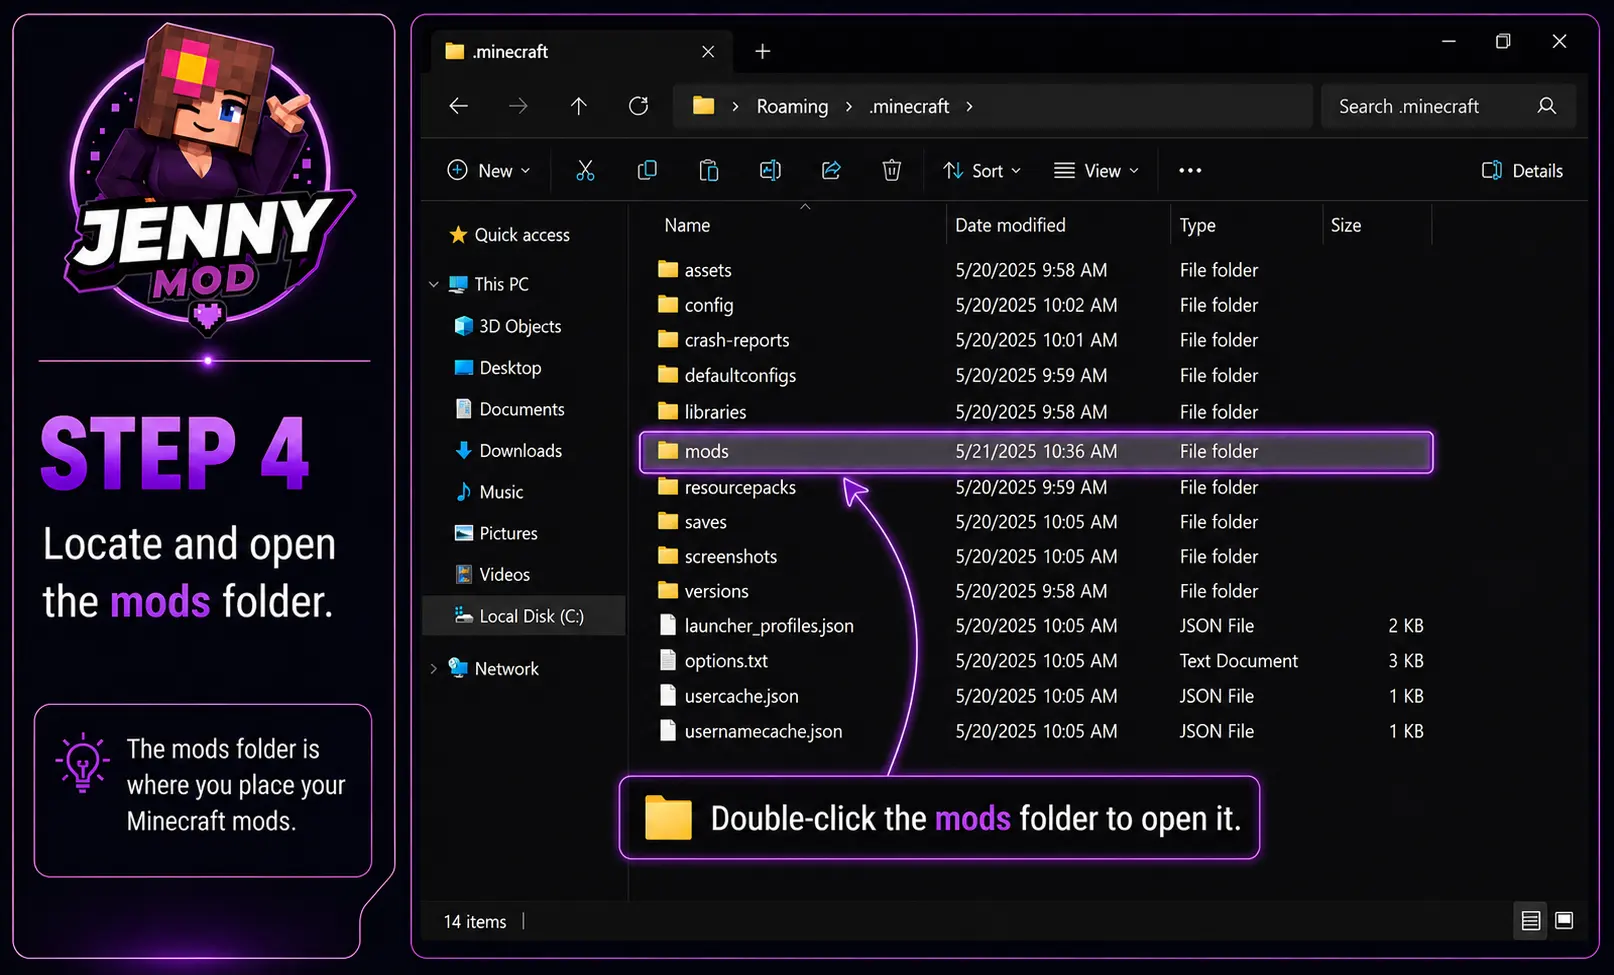Click the Rename icon in toolbar
1614x975 pixels.
pos(770,171)
